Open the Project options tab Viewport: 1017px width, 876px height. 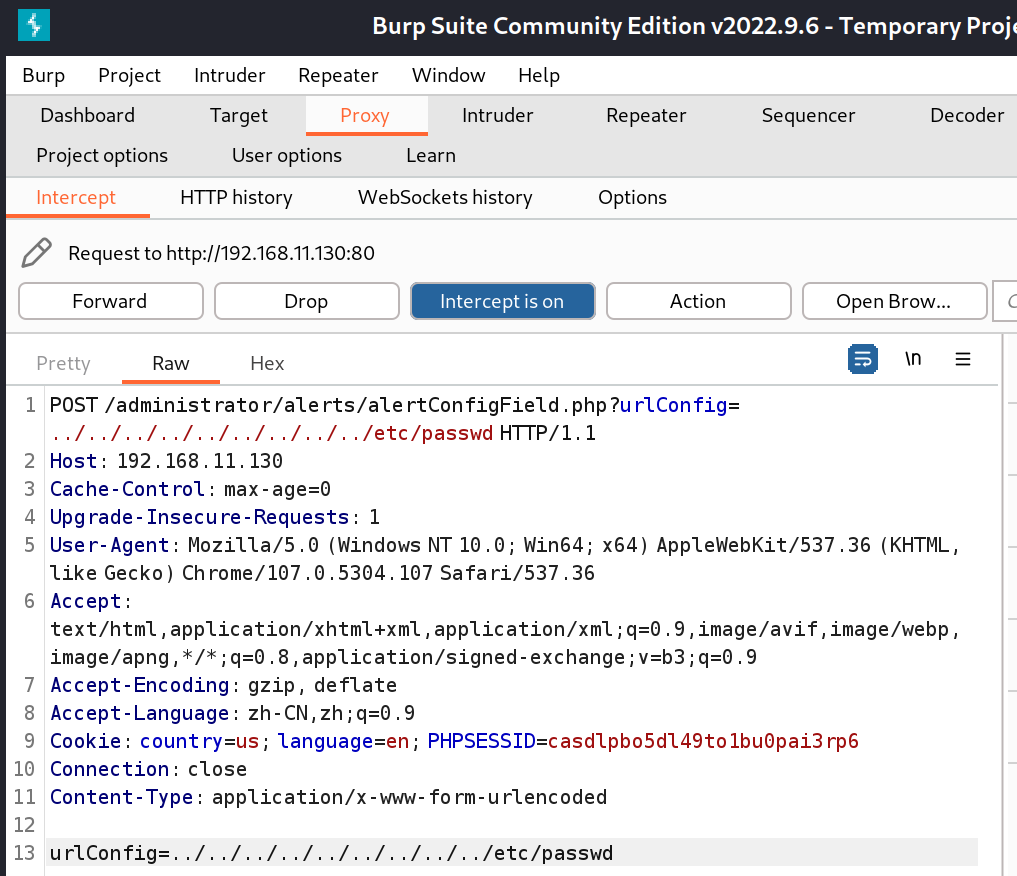102,156
